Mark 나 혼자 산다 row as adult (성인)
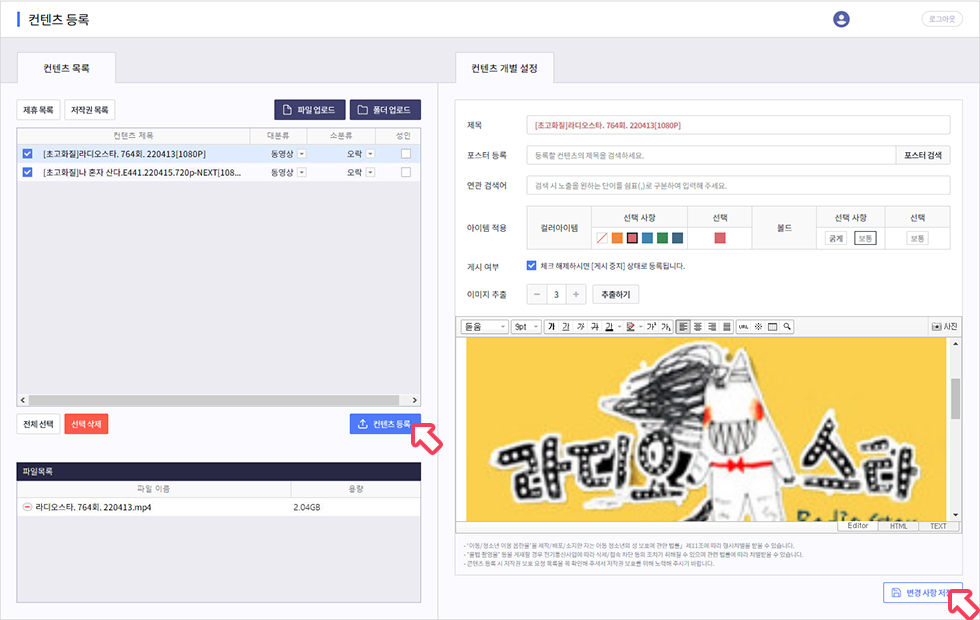Viewport: 980px width, 620px height. pyautogui.click(x=406, y=172)
